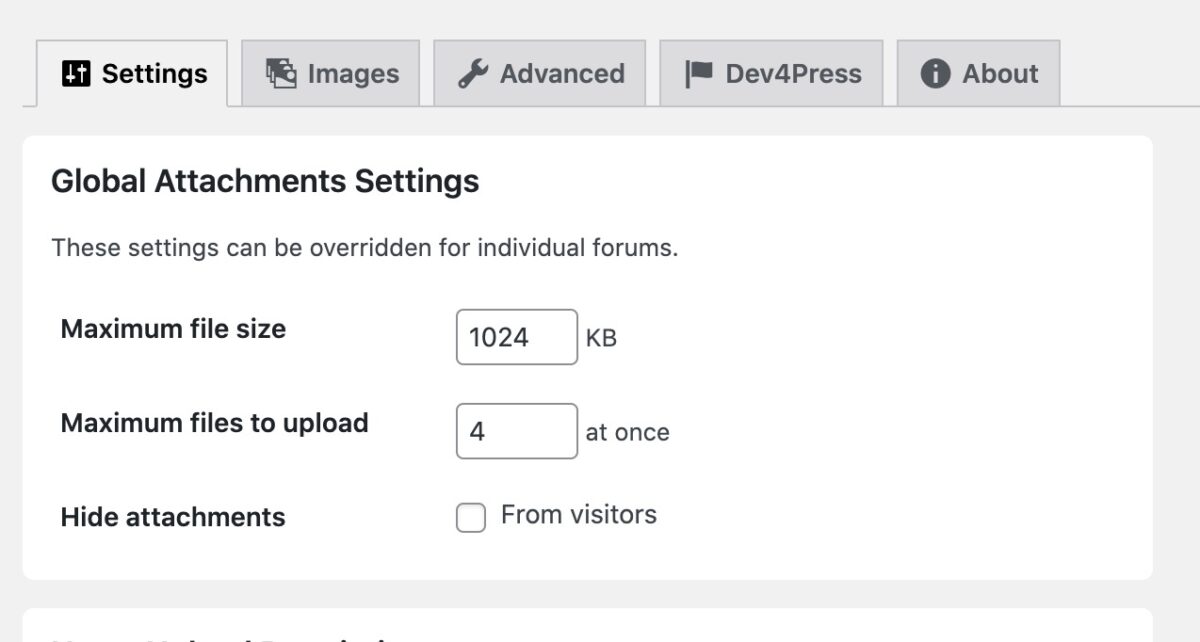This screenshot has width=1200, height=642.
Task: Click the info icon on About tab
Action: 935,74
